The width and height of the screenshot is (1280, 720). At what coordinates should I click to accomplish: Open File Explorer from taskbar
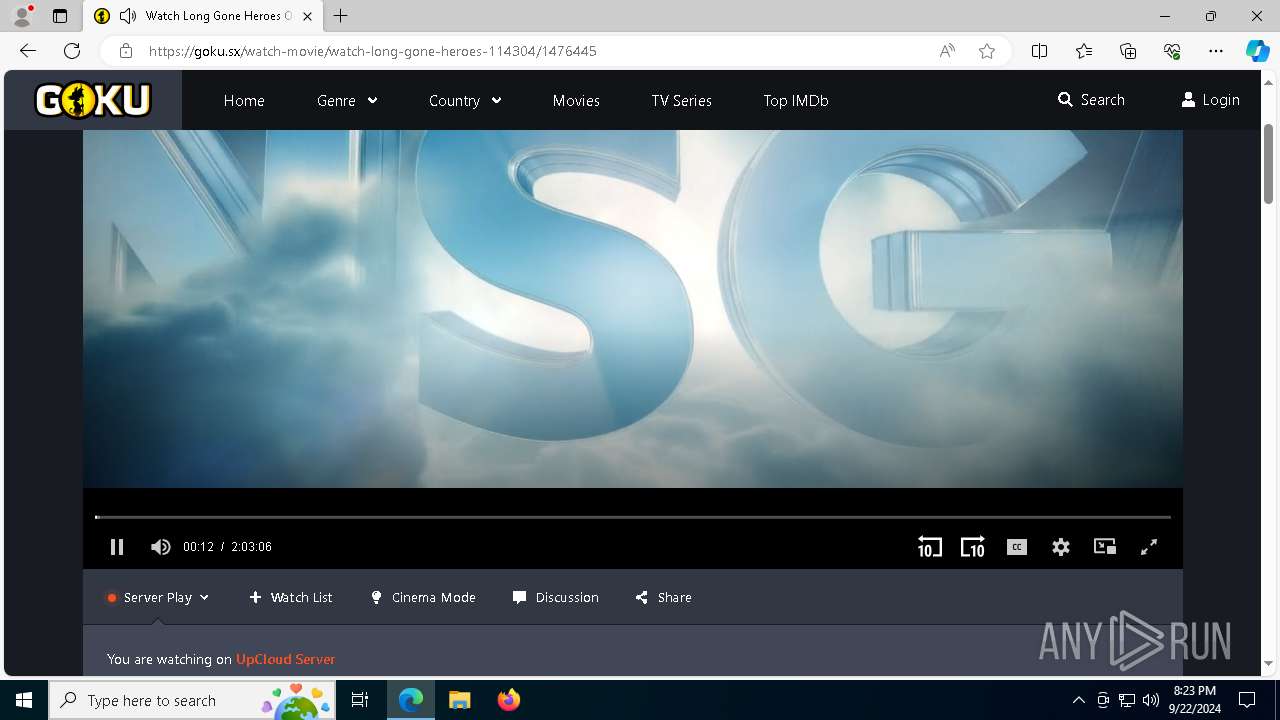pyautogui.click(x=459, y=700)
